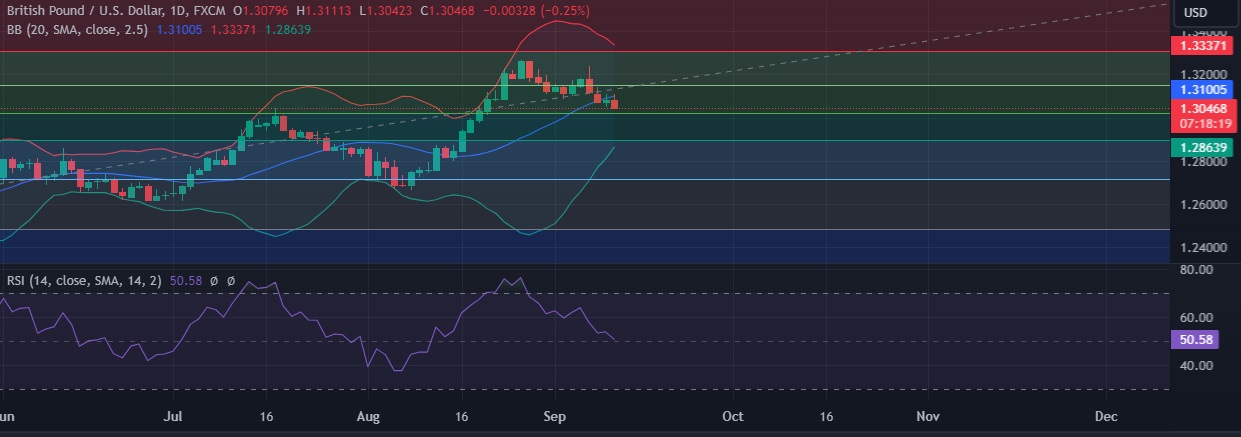This screenshot has height=437, width=1241.
Task: Click the Sep label on time axis
Action: point(555,415)
